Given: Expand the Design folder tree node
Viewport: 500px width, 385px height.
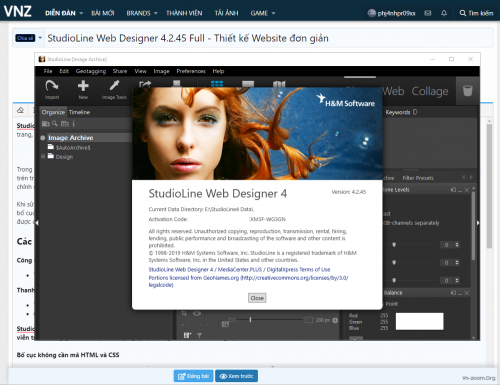Looking at the screenshot, I should pyautogui.click(x=43, y=156).
